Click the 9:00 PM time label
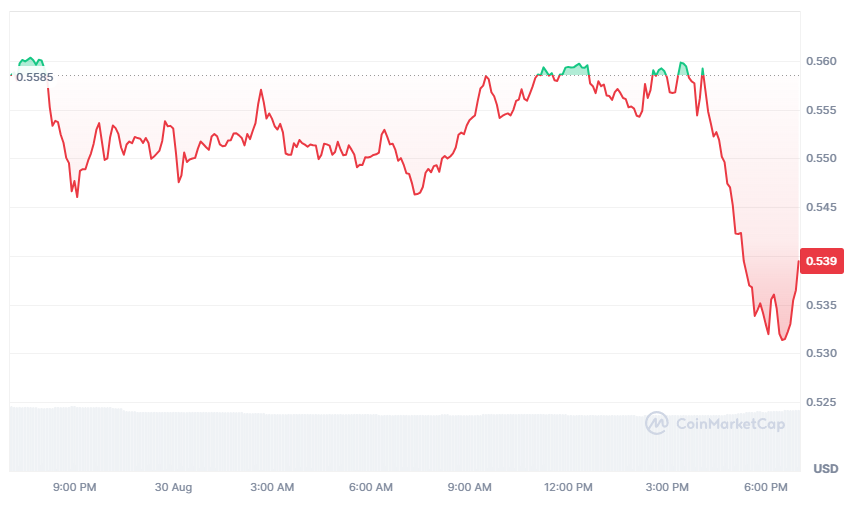 [x=75, y=487]
